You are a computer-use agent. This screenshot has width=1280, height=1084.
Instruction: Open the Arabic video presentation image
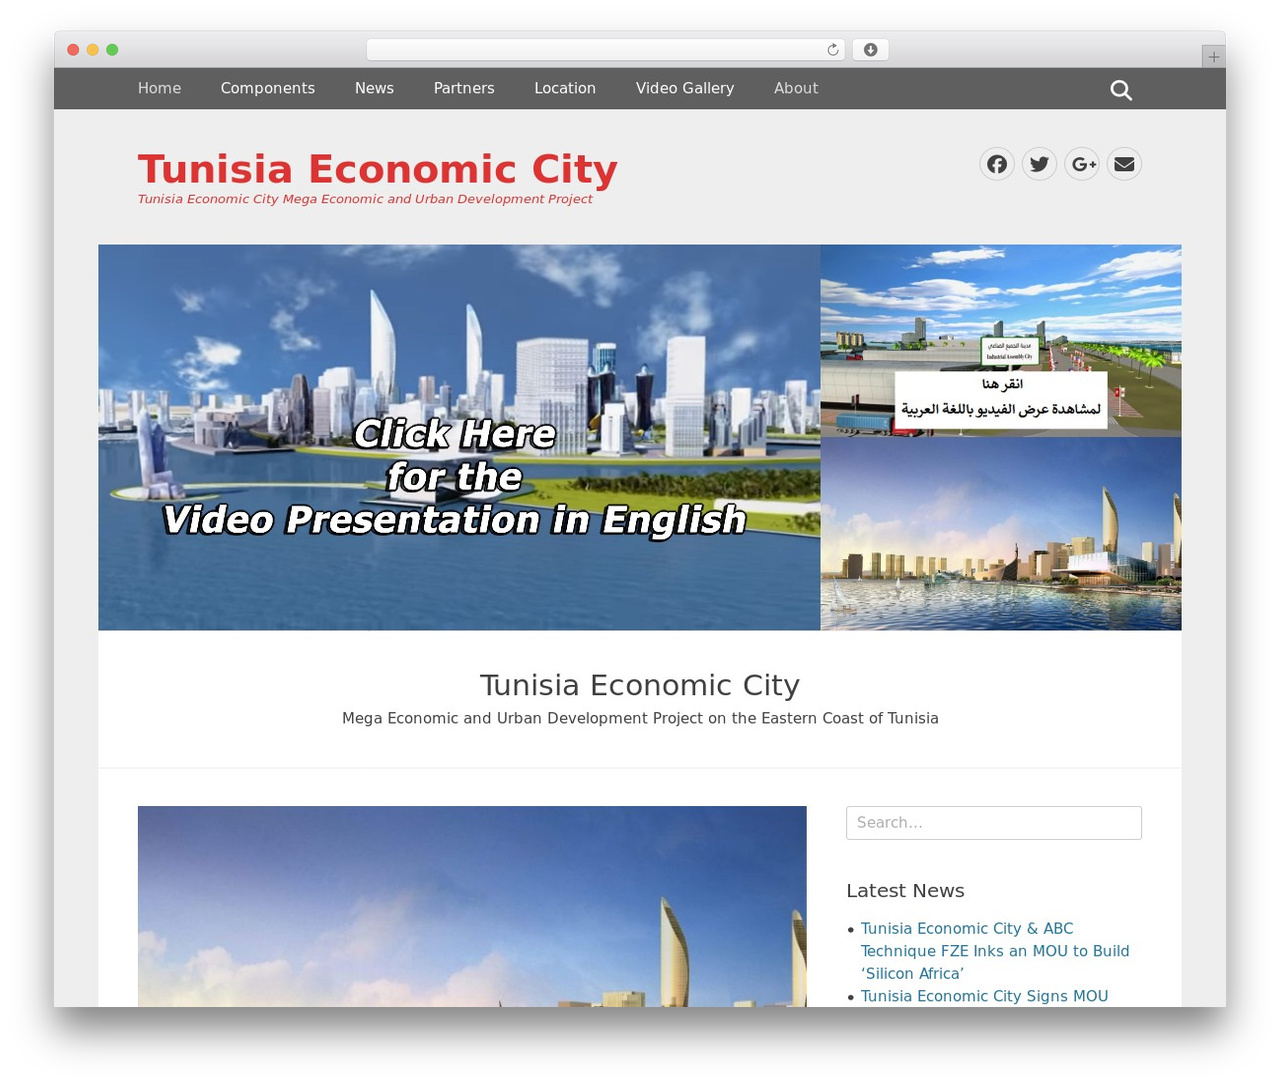1001,341
